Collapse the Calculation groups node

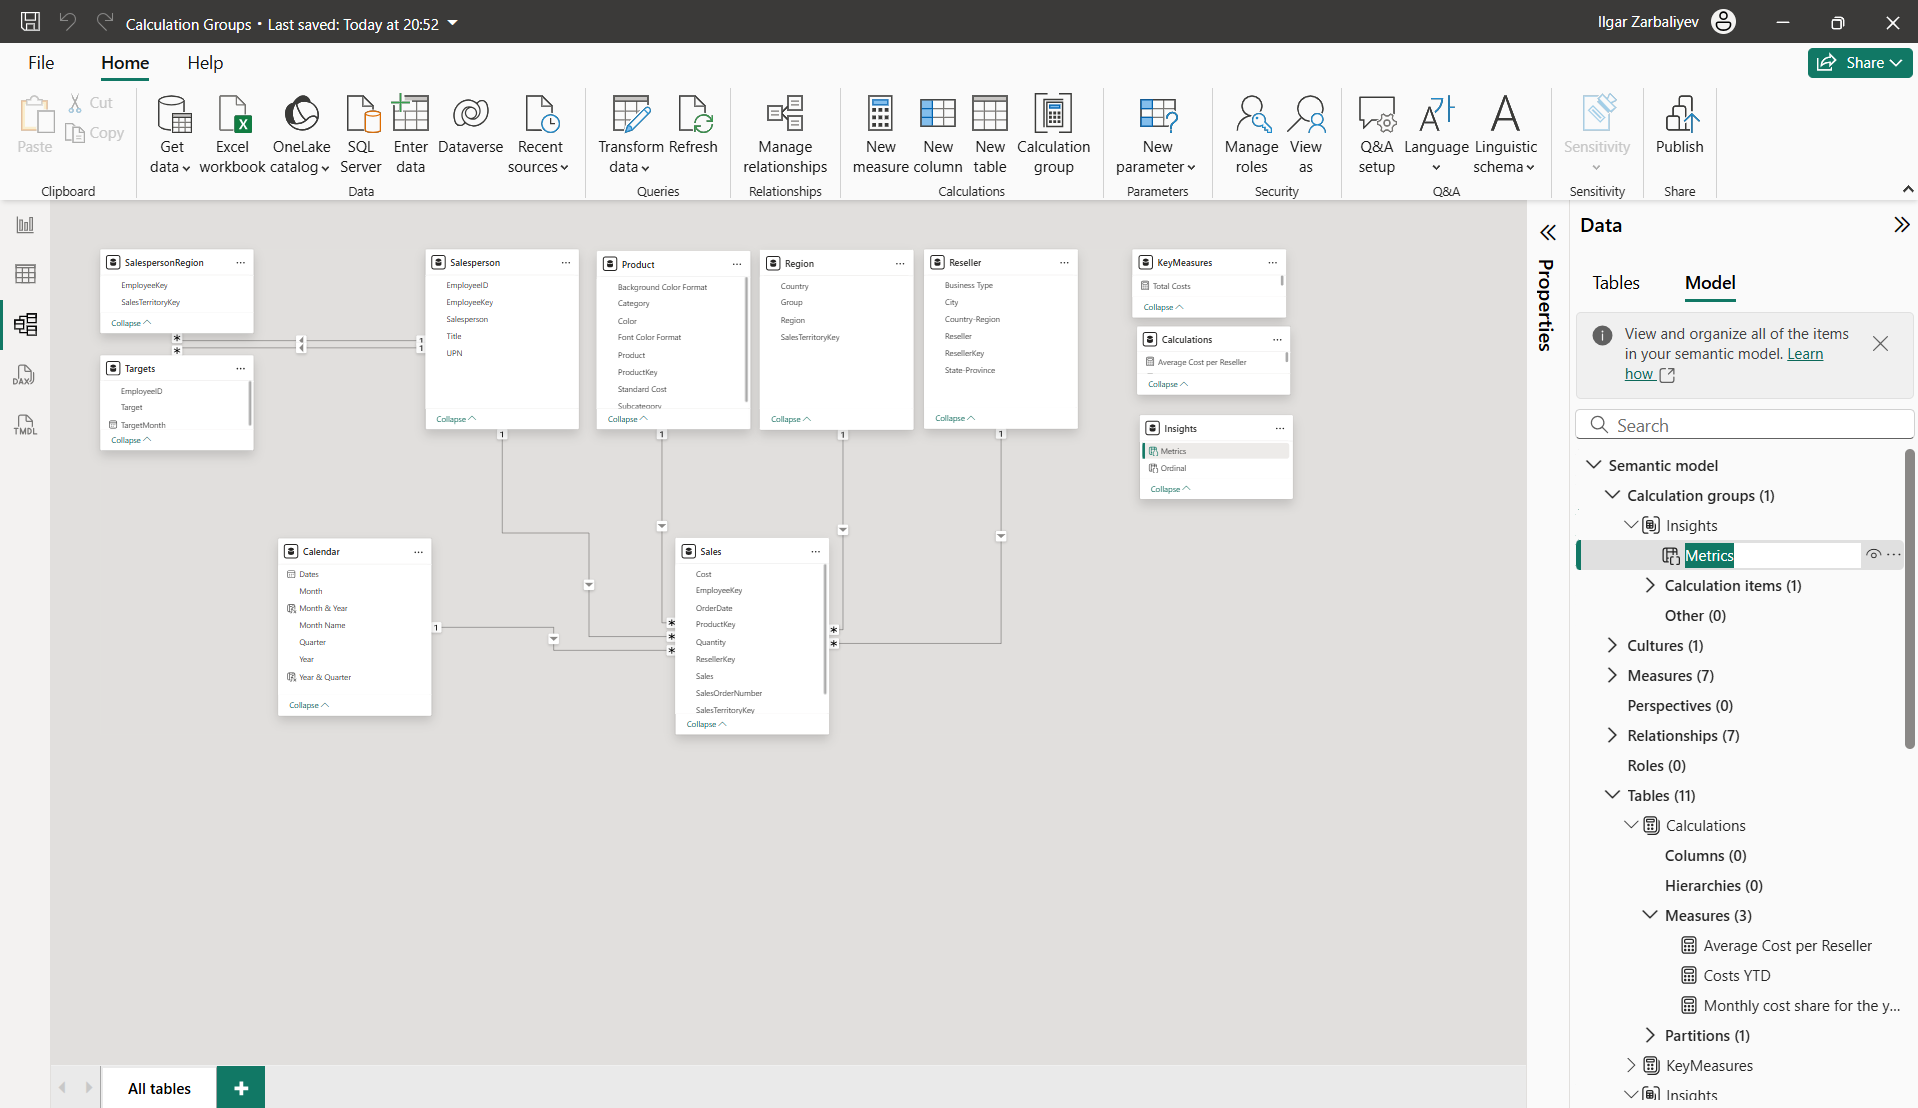[x=1612, y=495]
